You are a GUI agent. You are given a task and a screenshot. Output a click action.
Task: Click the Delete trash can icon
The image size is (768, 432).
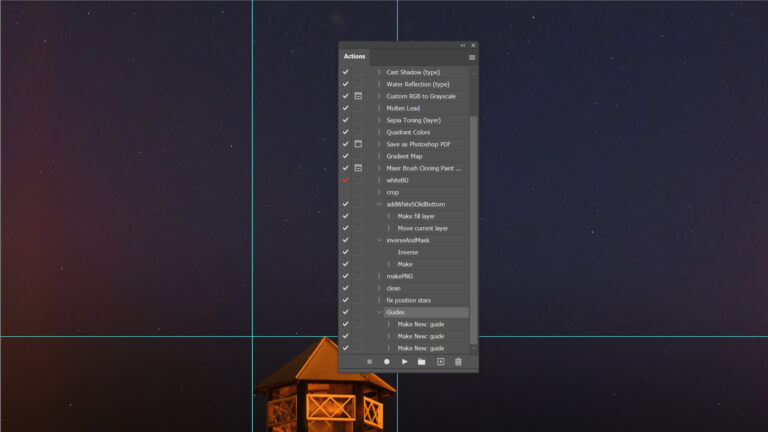458,362
